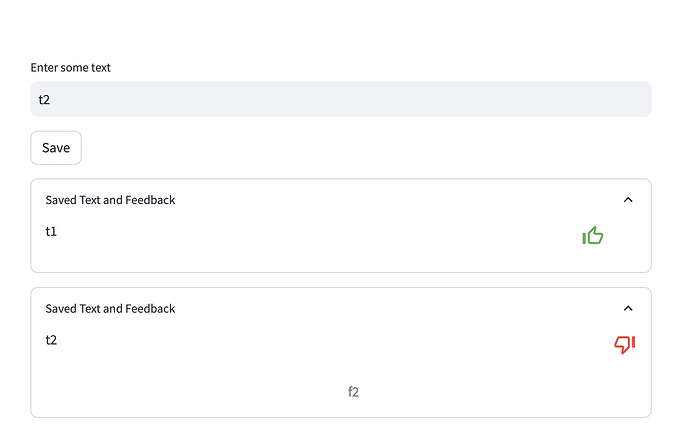Hide the t1 entry using its up arrow
This screenshot has height=438, width=690.
coord(628,200)
